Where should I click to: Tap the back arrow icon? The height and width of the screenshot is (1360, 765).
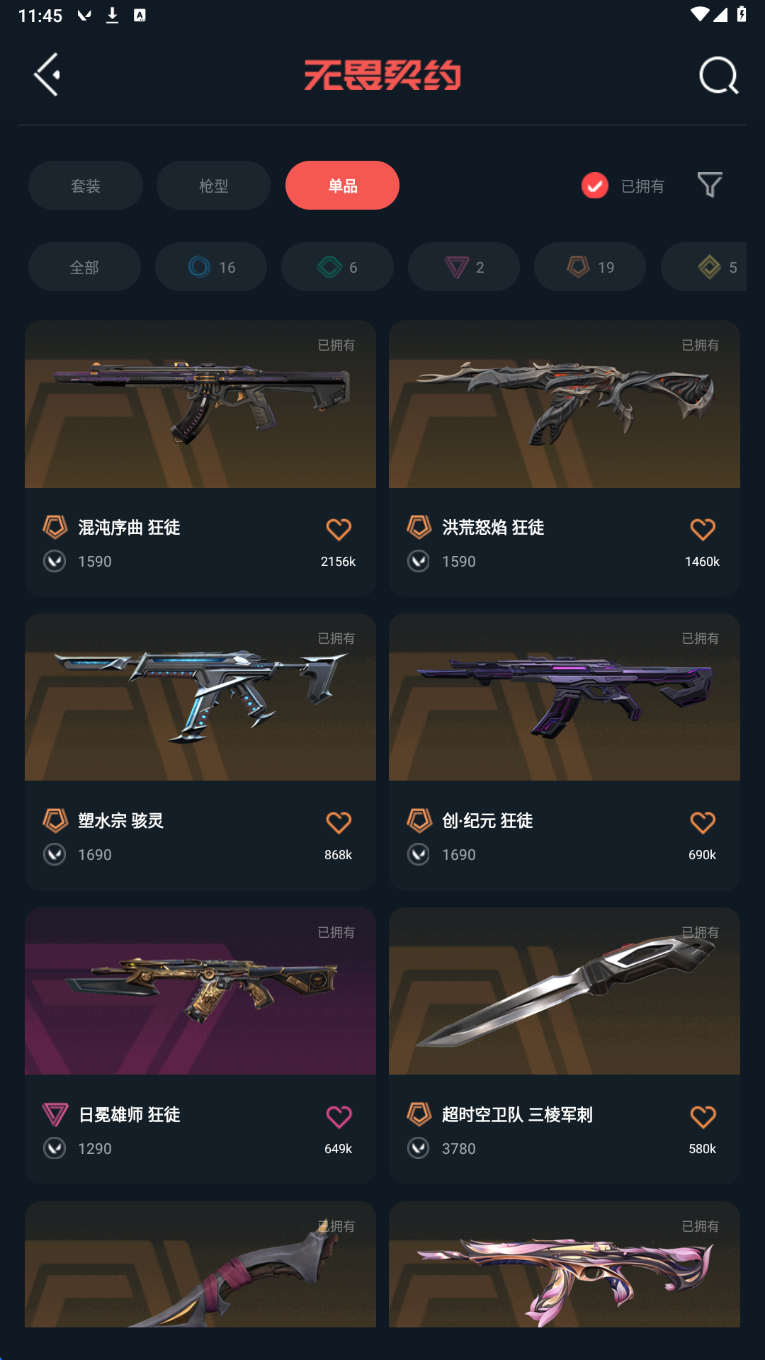47,75
